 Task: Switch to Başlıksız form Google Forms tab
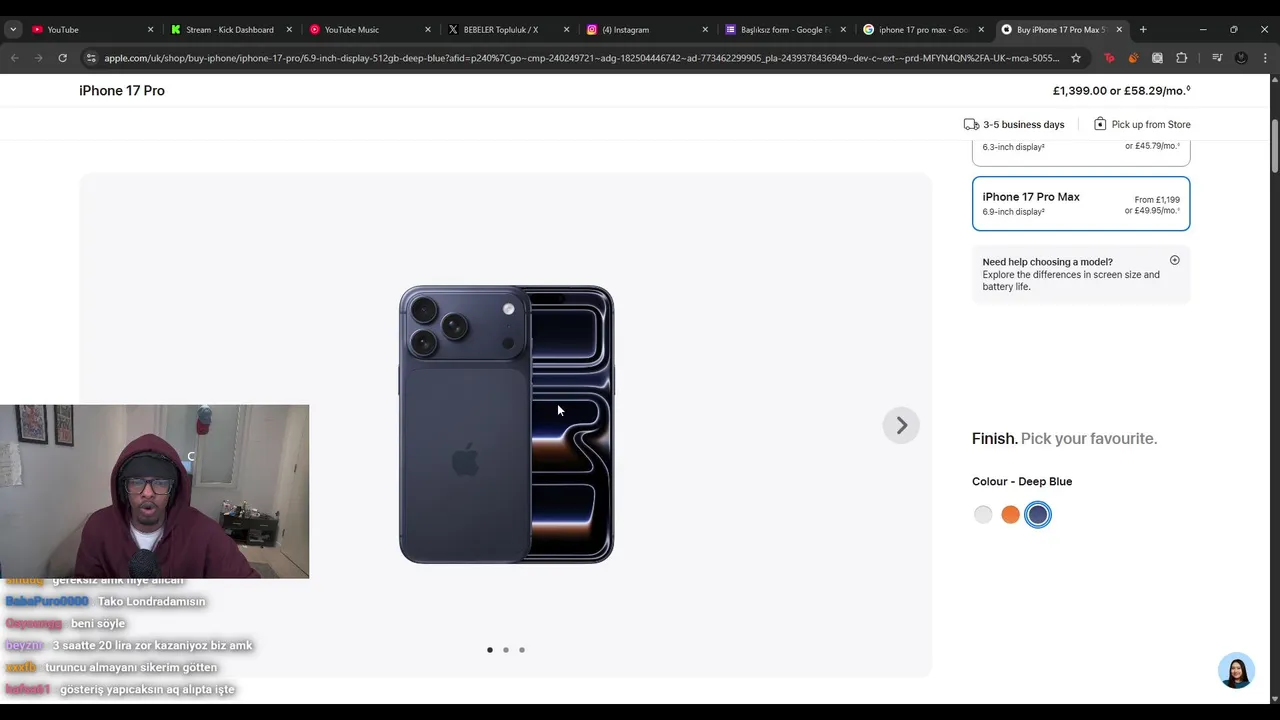coord(787,30)
